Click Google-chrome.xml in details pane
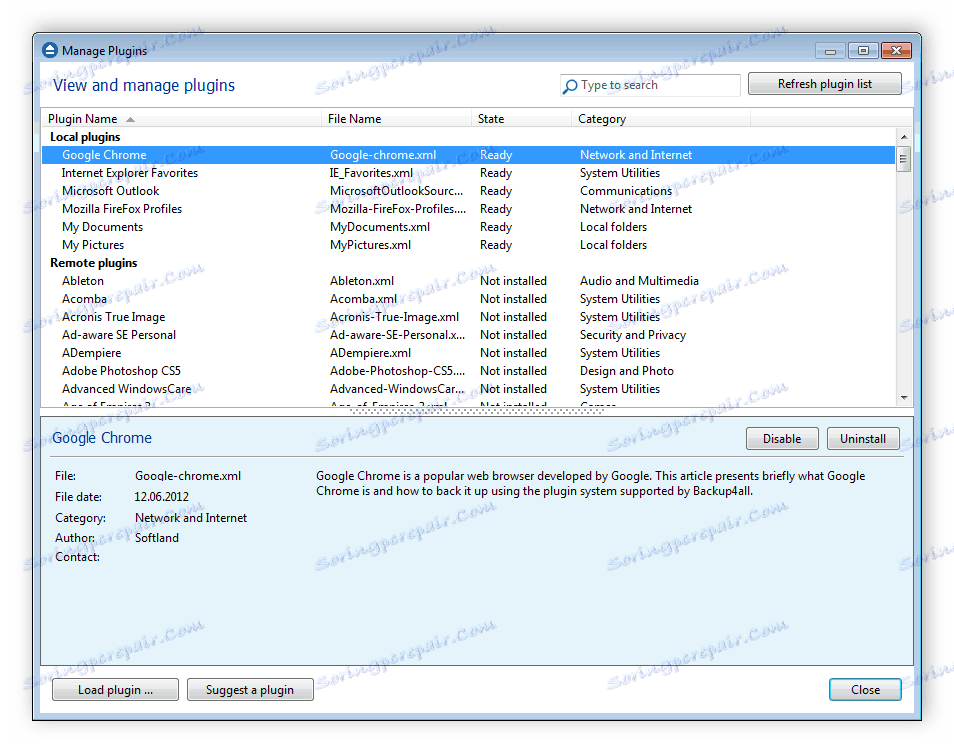This screenshot has width=954, height=753. coord(187,476)
